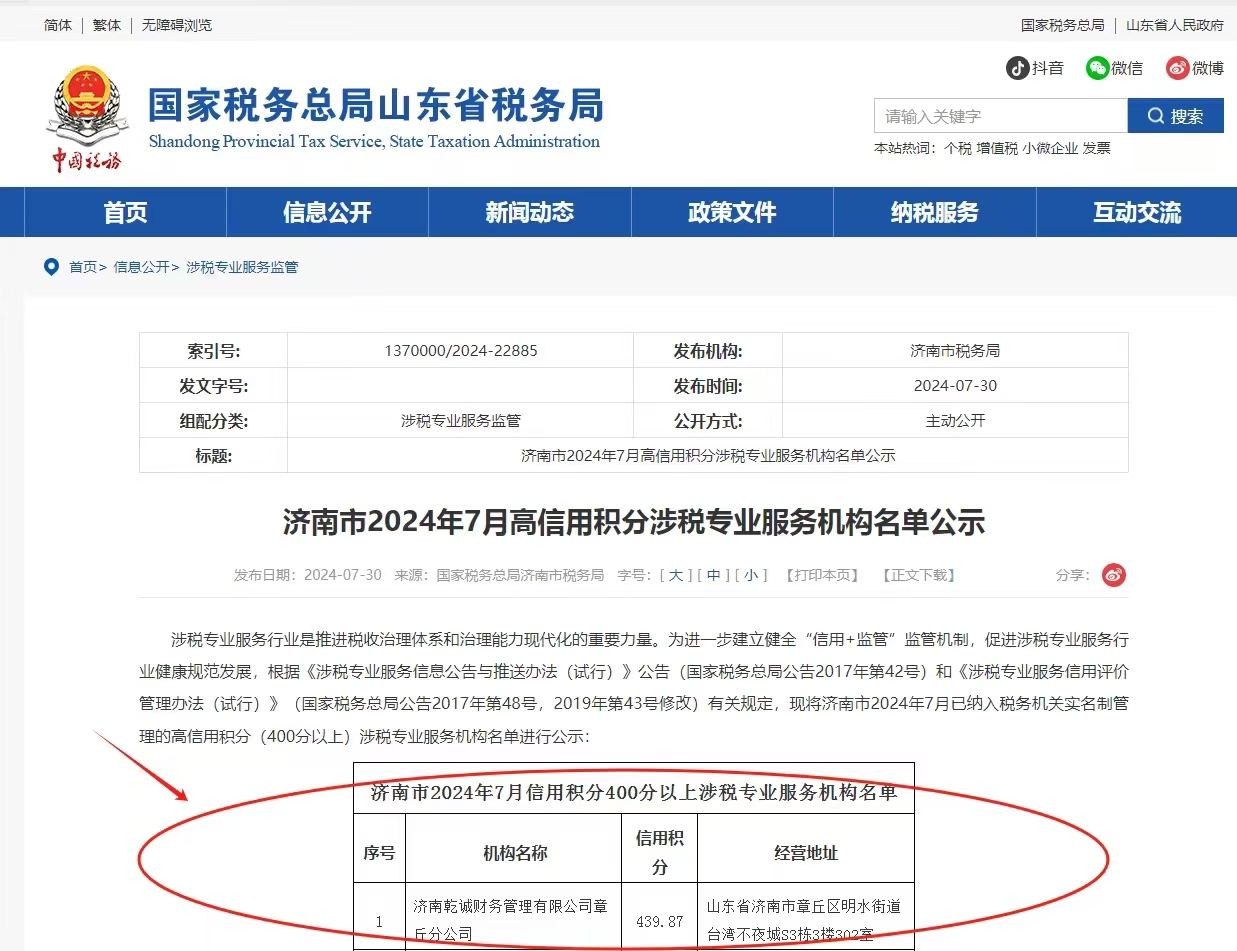The image size is (1237, 951).
Task: Click the 序号 column header
Action: click(379, 853)
